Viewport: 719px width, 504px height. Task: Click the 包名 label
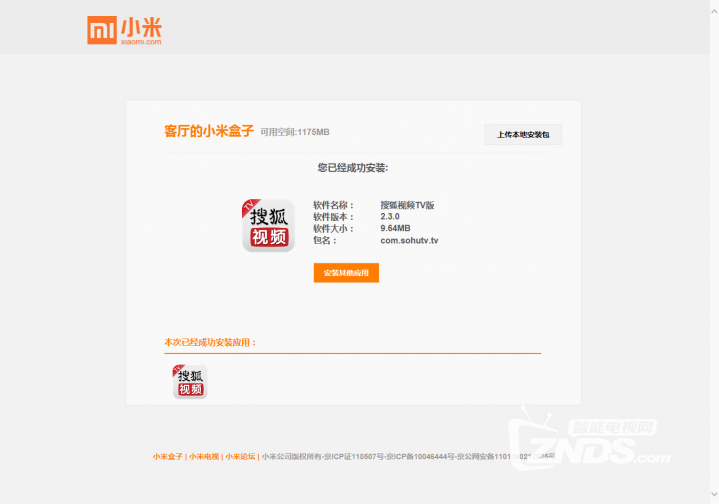[x=325, y=240]
